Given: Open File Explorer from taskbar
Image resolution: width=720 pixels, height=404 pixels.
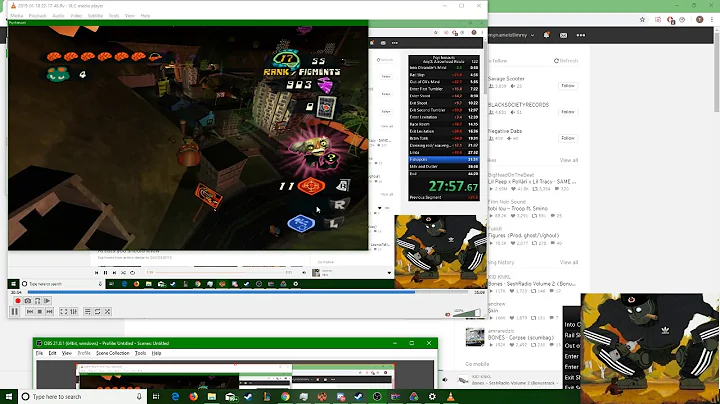Looking at the screenshot, I should click(212, 396).
